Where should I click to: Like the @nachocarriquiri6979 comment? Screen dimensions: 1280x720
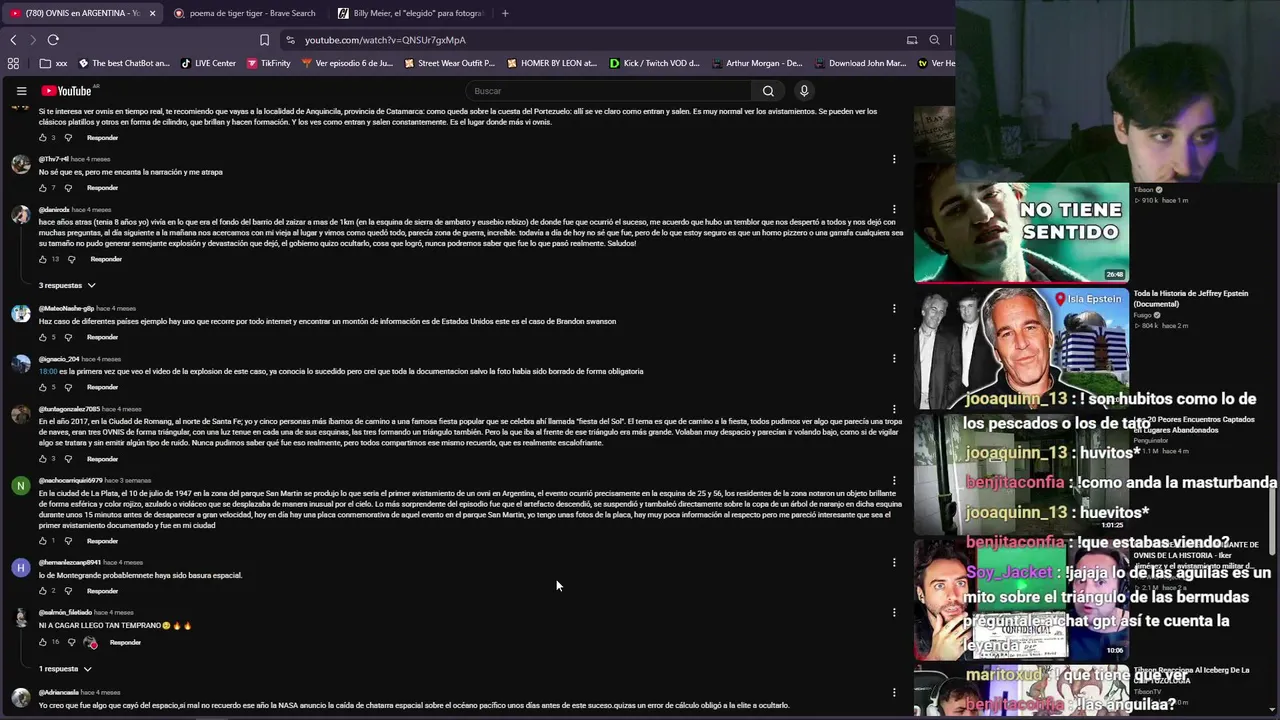click(x=42, y=541)
